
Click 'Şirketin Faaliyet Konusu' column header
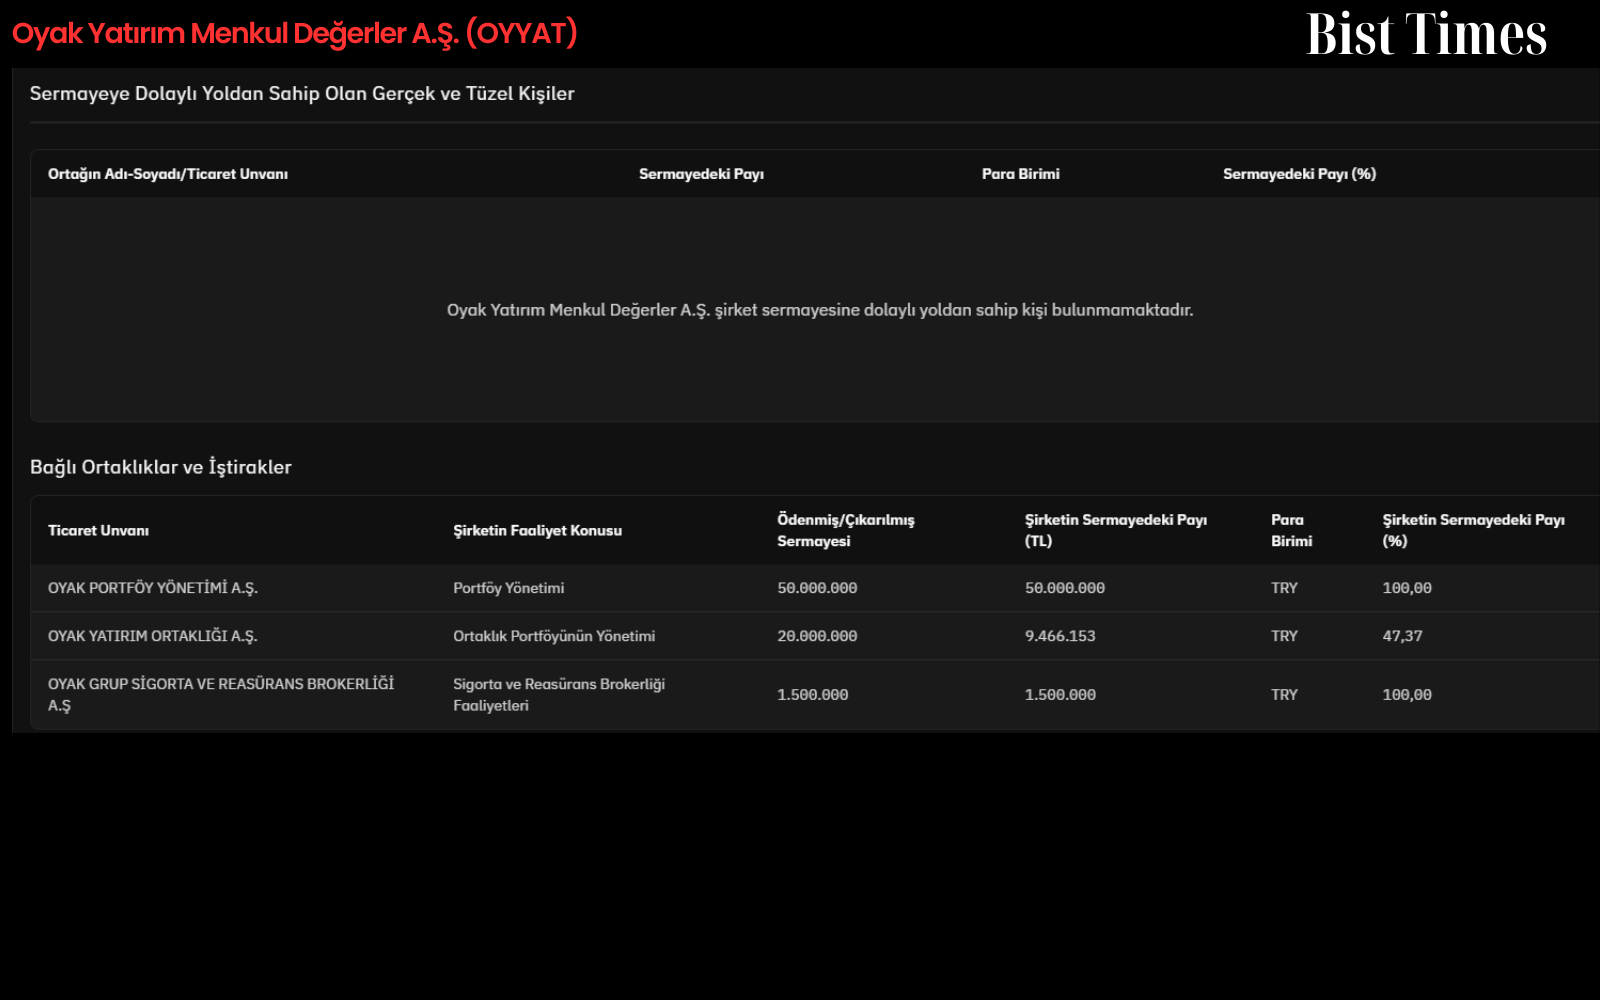[x=537, y=530]
